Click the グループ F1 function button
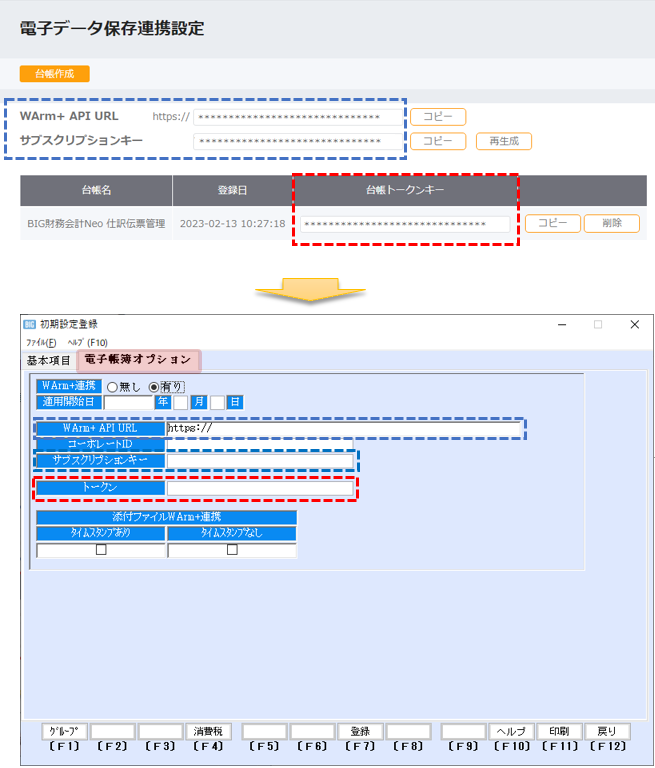 tap(64, 731)
